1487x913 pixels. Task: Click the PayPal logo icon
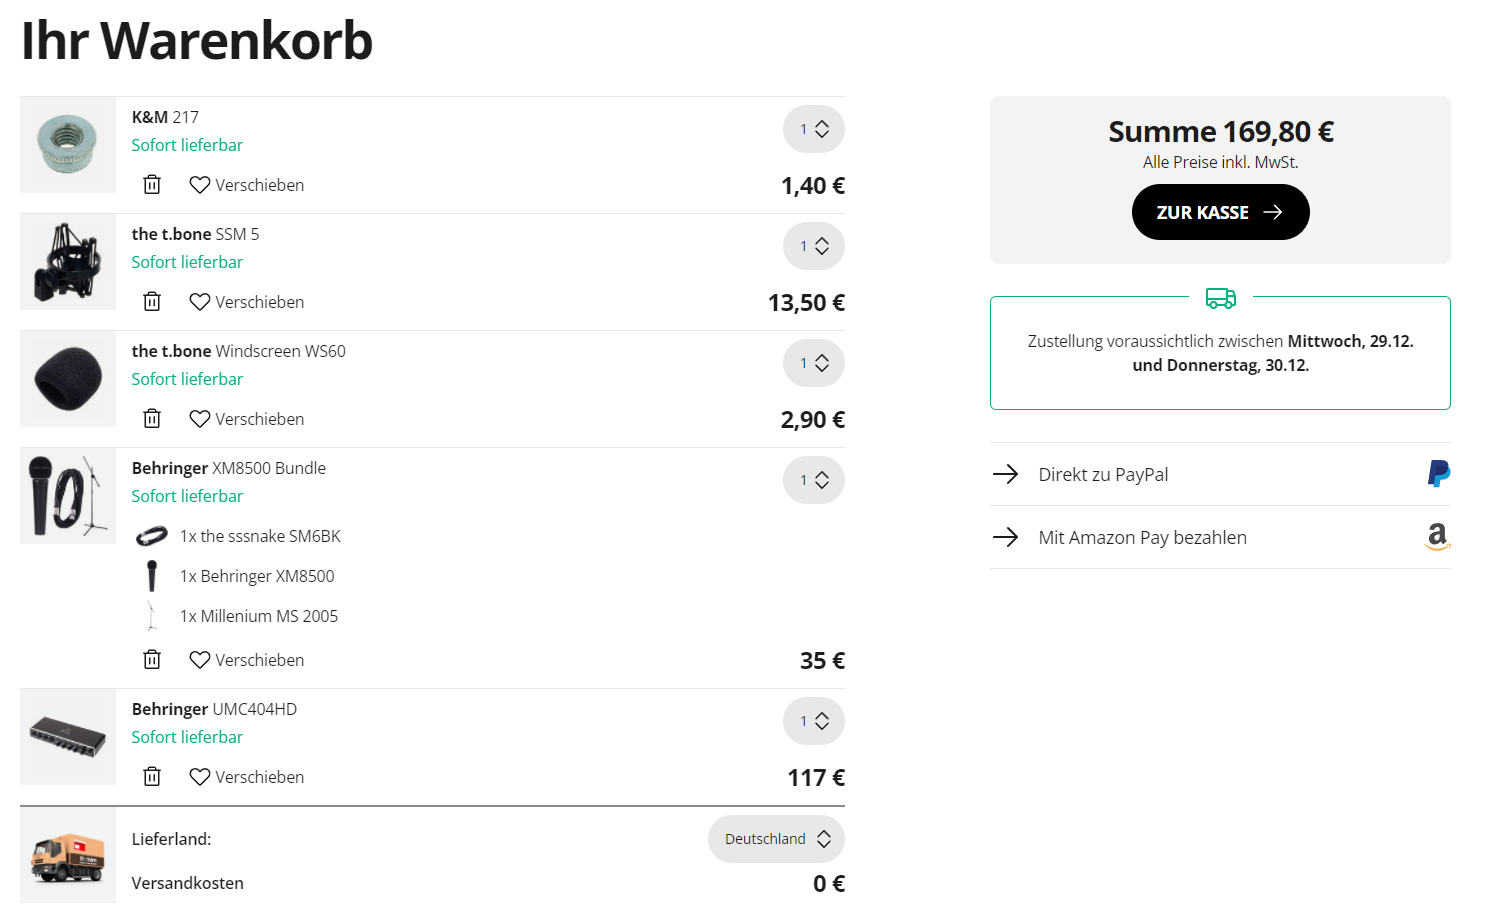pyautogui.click(x=1438, y=474)
